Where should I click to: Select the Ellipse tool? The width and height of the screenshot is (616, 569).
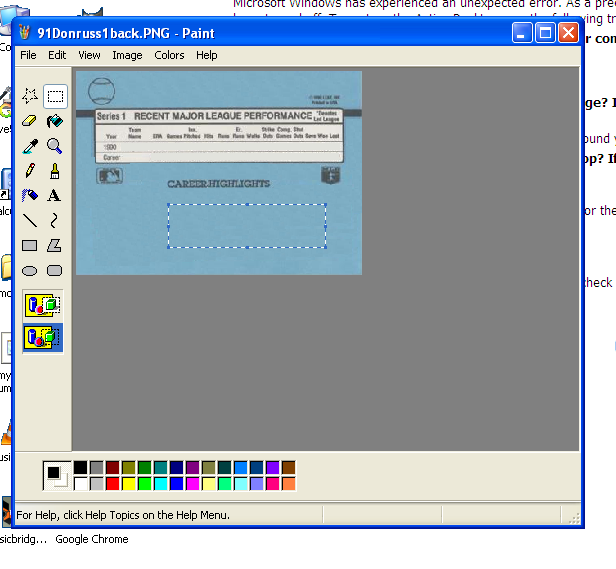point(30,271)
